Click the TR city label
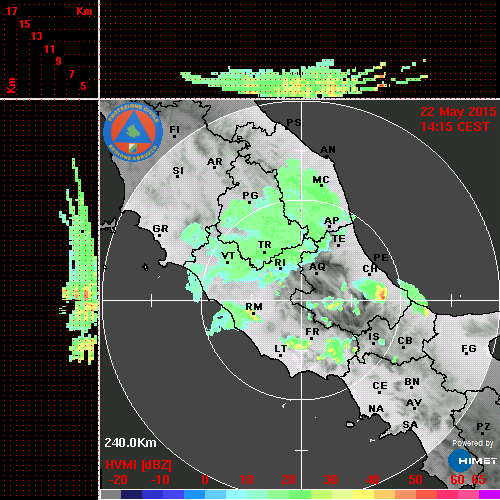The width and height of the screenshot is (500, 500). [x=265, y=245]
